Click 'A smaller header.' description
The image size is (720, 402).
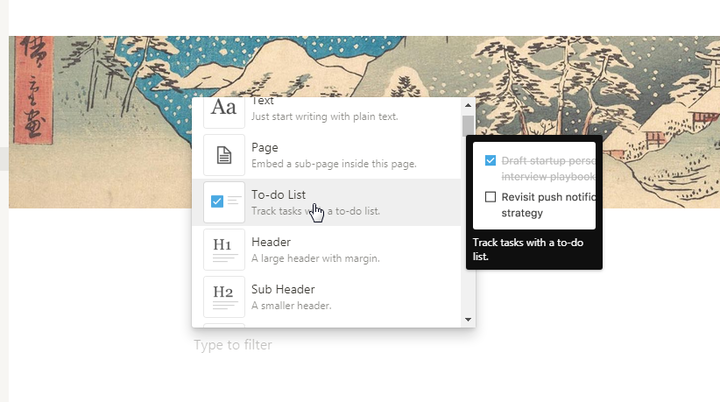coord(291,306)
